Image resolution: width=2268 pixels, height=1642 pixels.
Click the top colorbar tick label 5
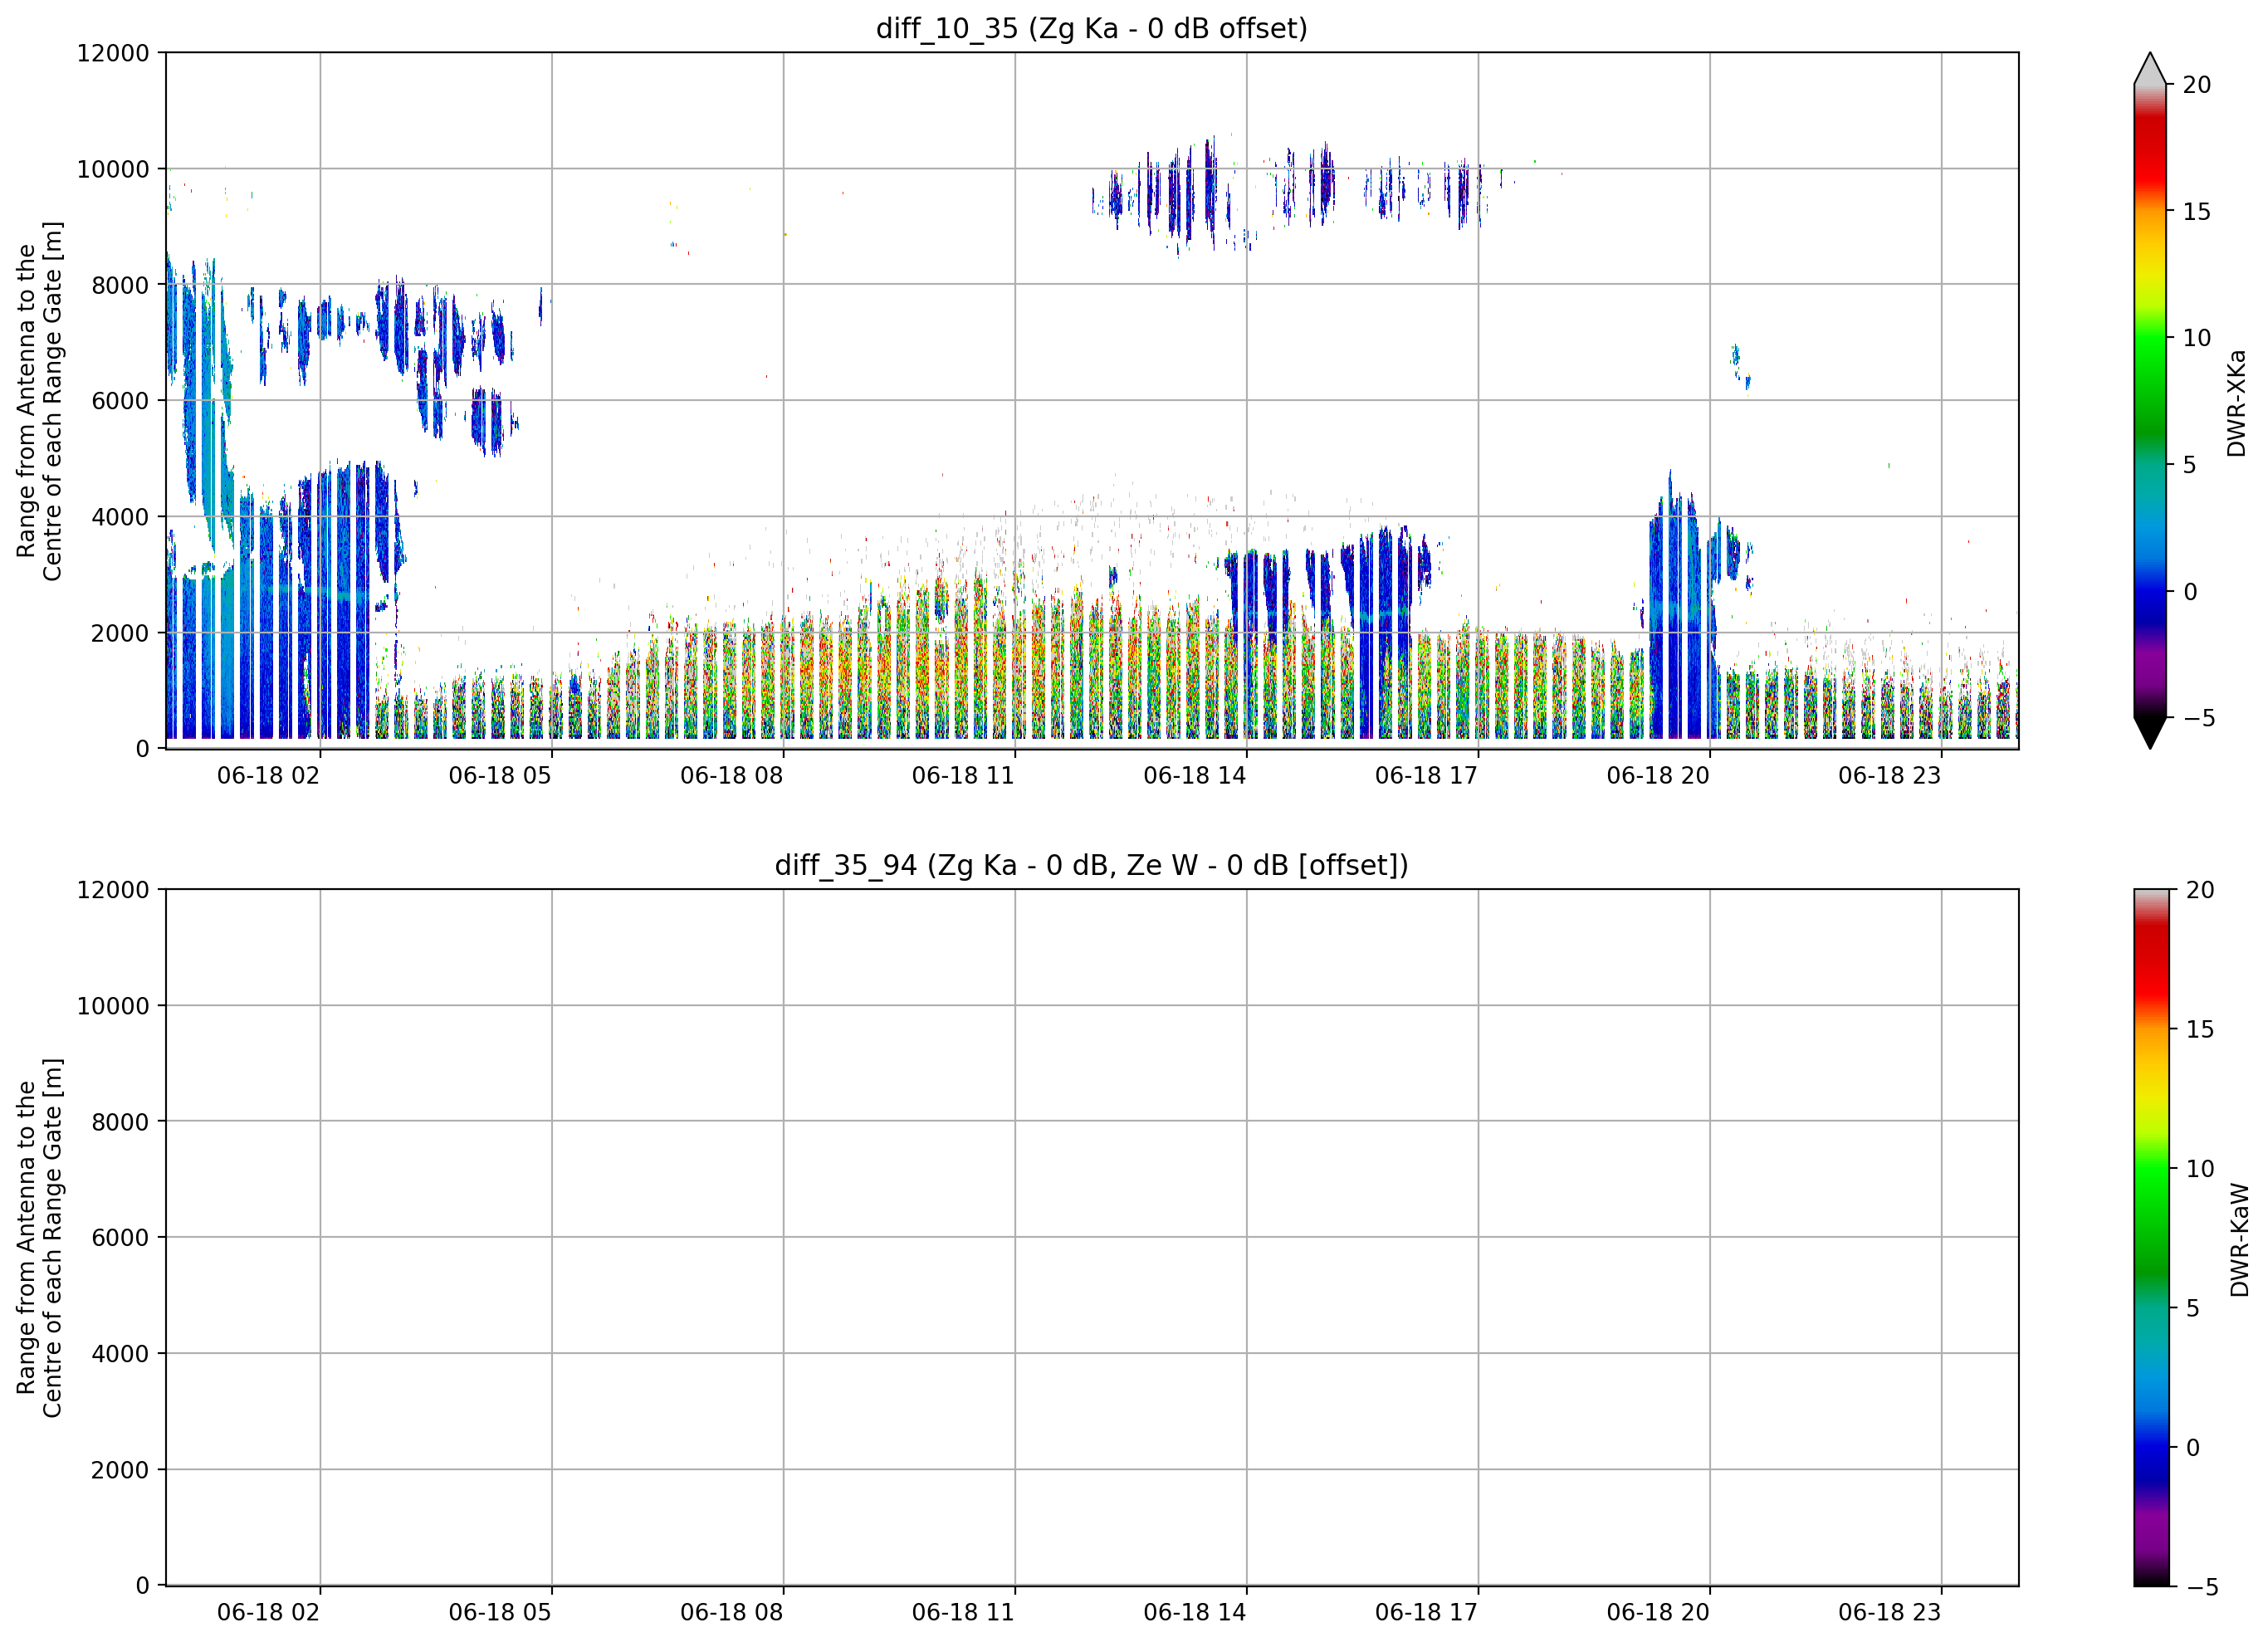(x=2189, y=465)
